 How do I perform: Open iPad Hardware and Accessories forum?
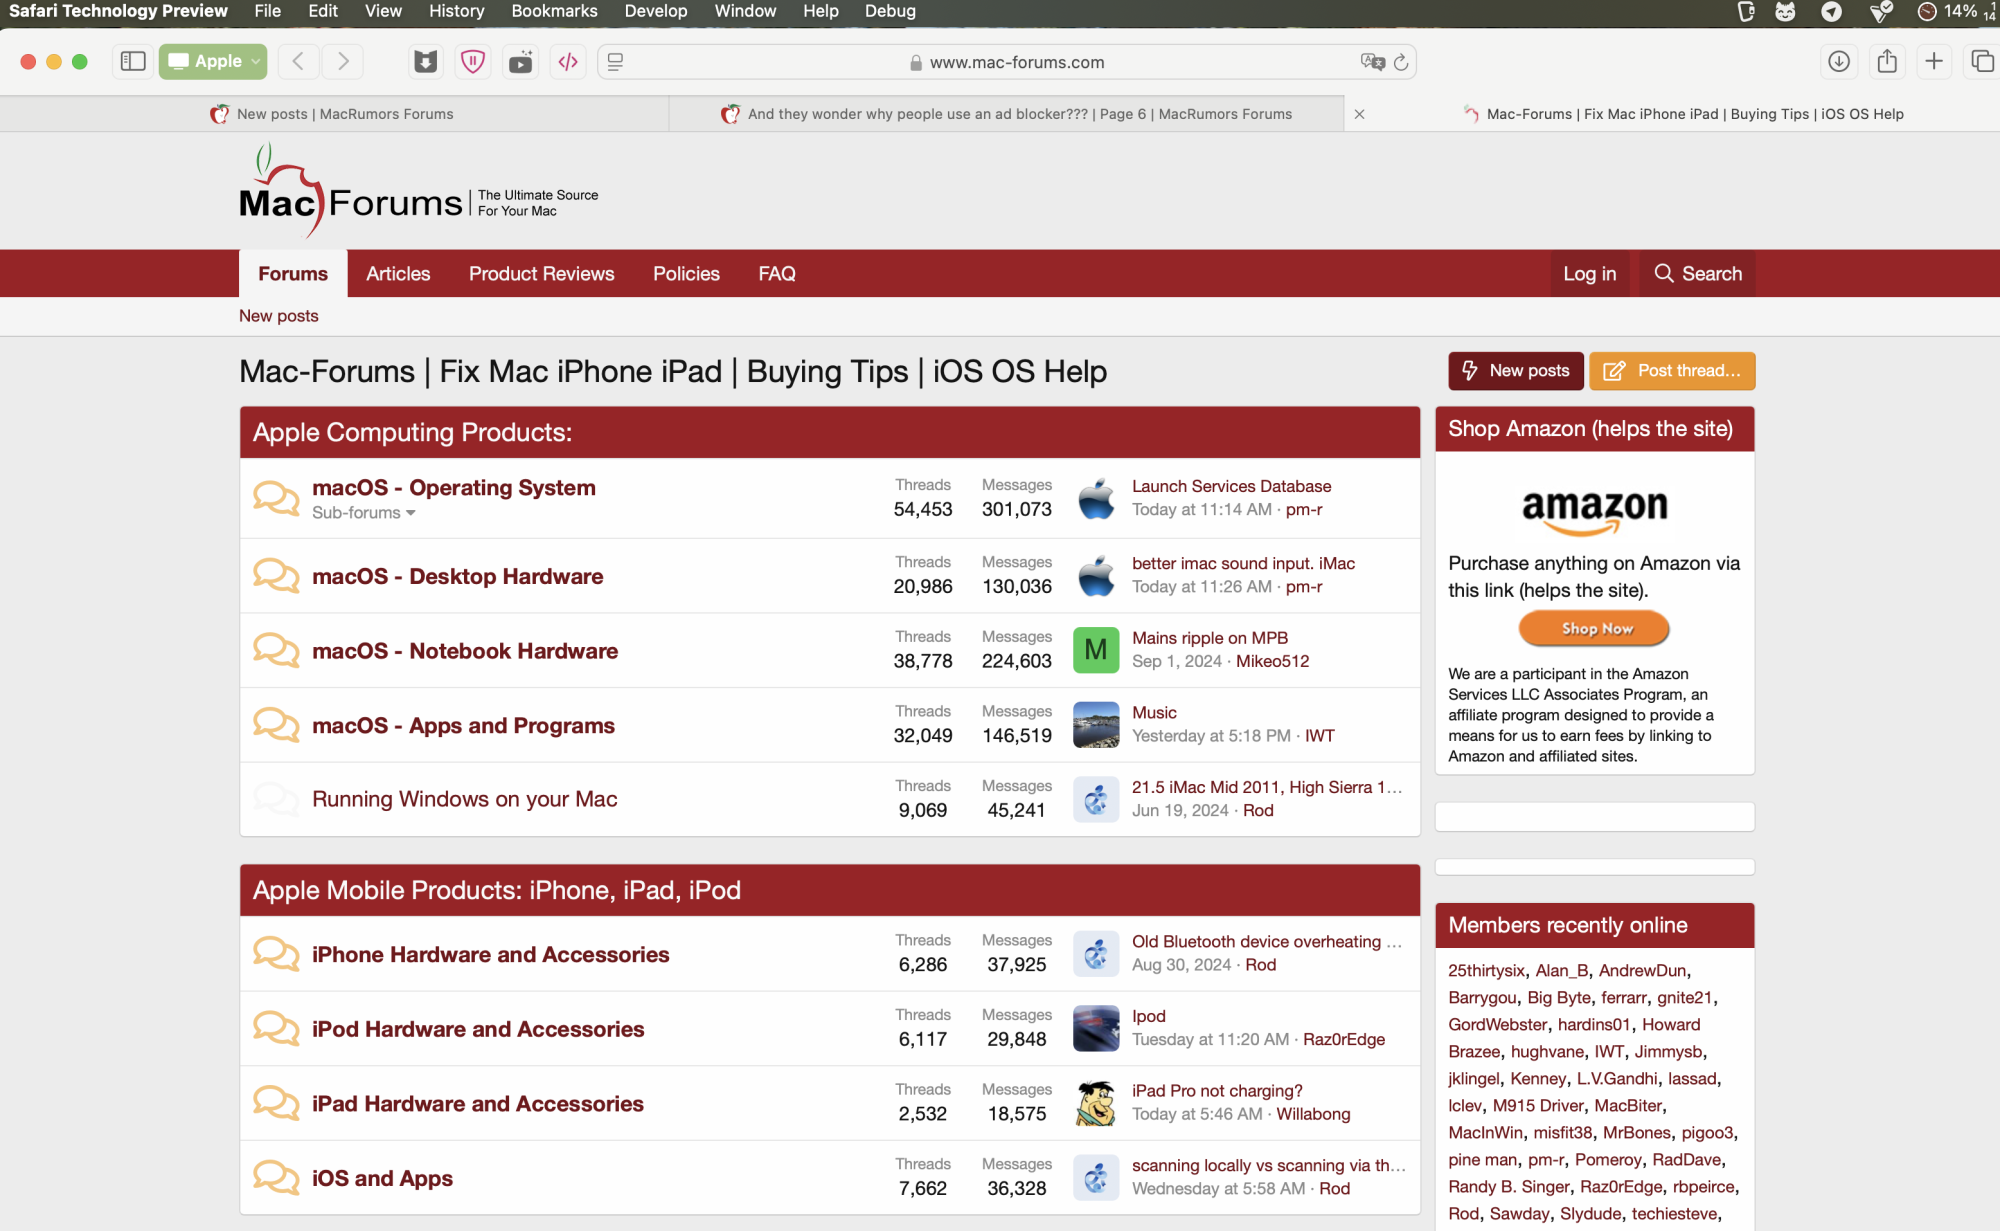477,1104
